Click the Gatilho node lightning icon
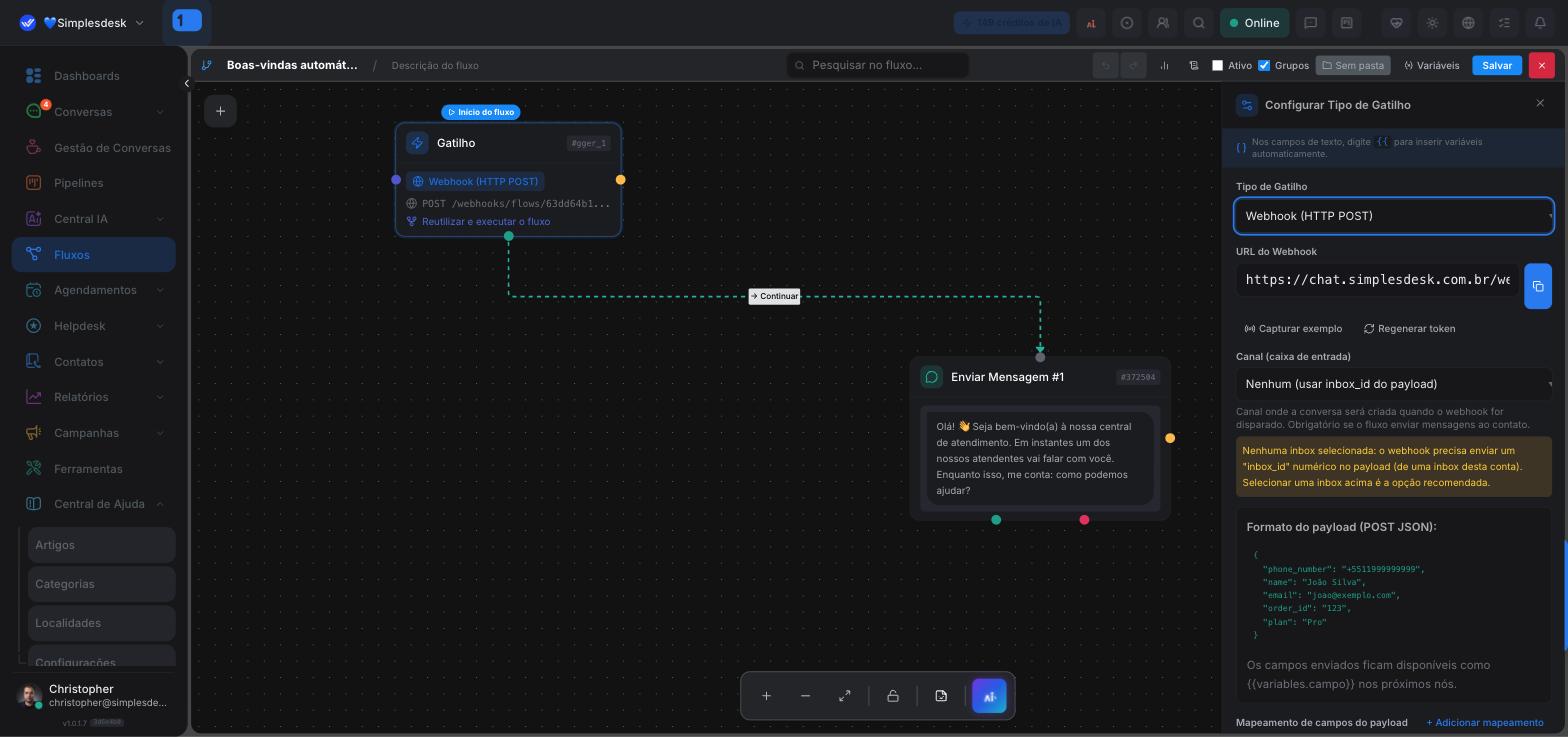 417,143
